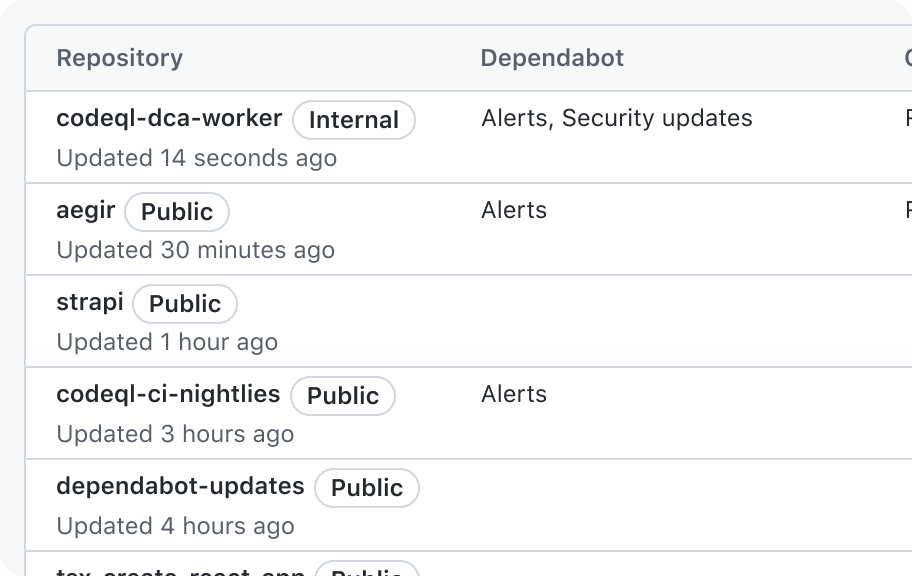Open the dependabot-updates repository
This screenshot has height=576, width=912.
click(x=180, y=486)
